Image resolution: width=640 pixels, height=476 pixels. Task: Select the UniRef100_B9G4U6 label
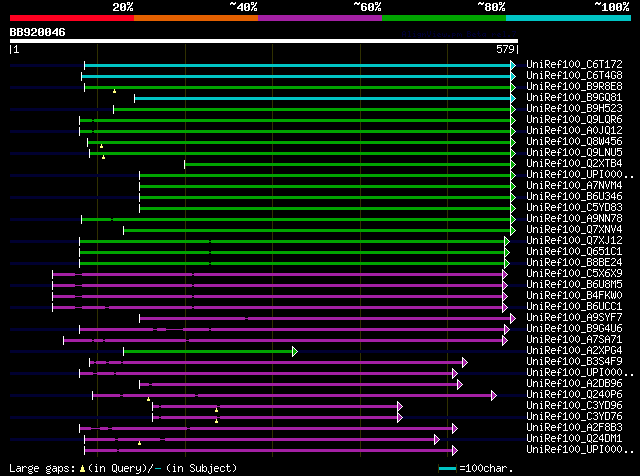point(574,329)
